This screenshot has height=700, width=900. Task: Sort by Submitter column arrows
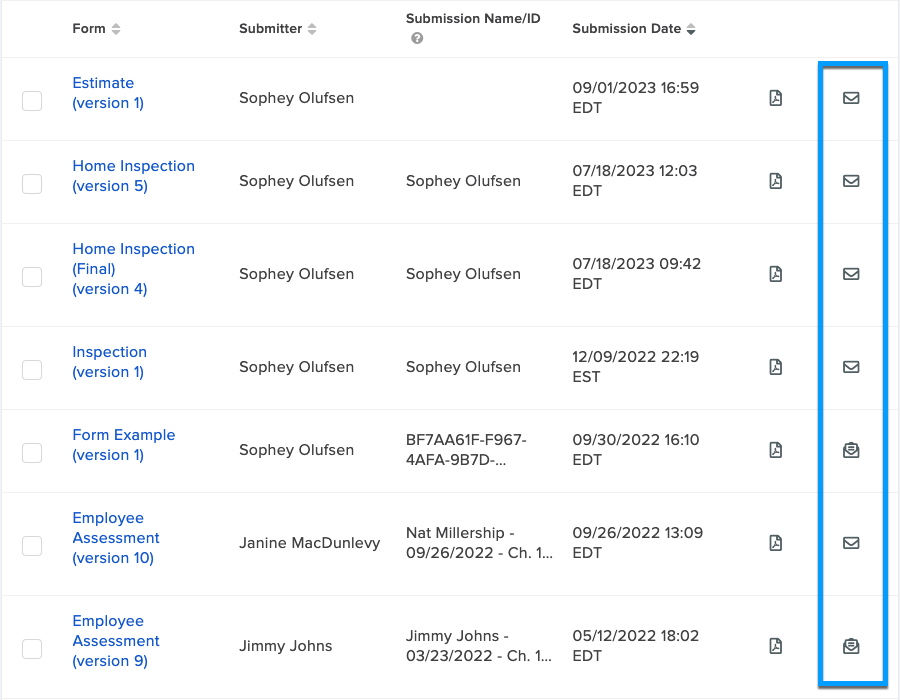coord(312,29)
